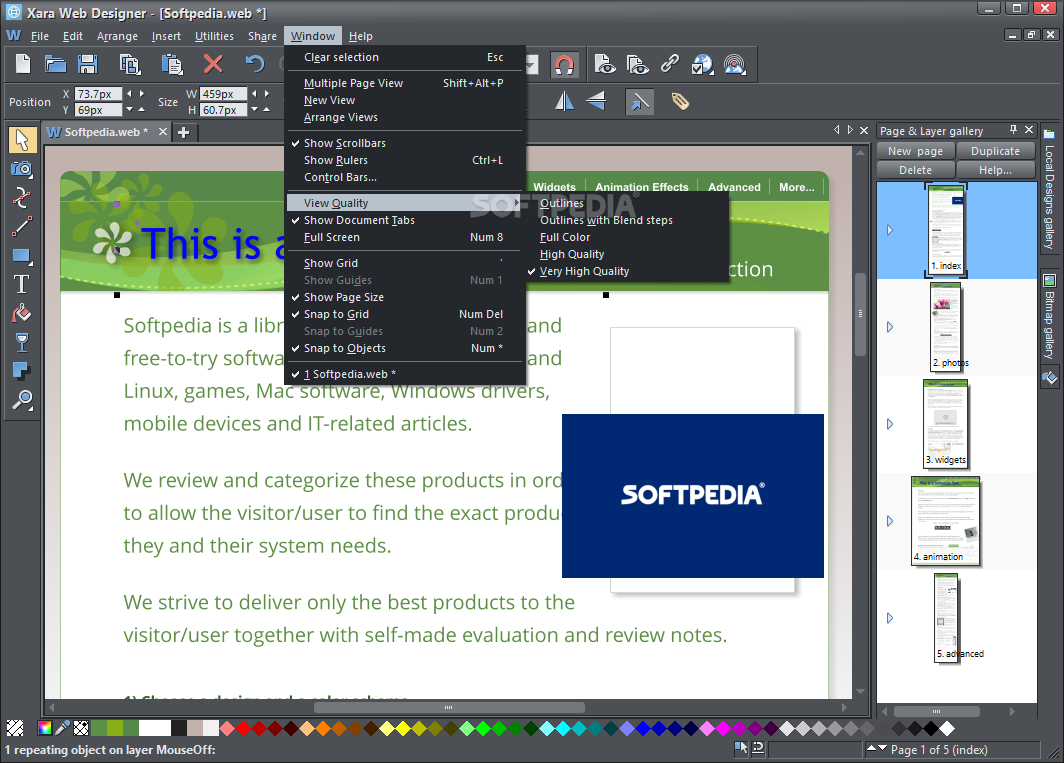
Task: Select the Text tool
Action: 22,284
